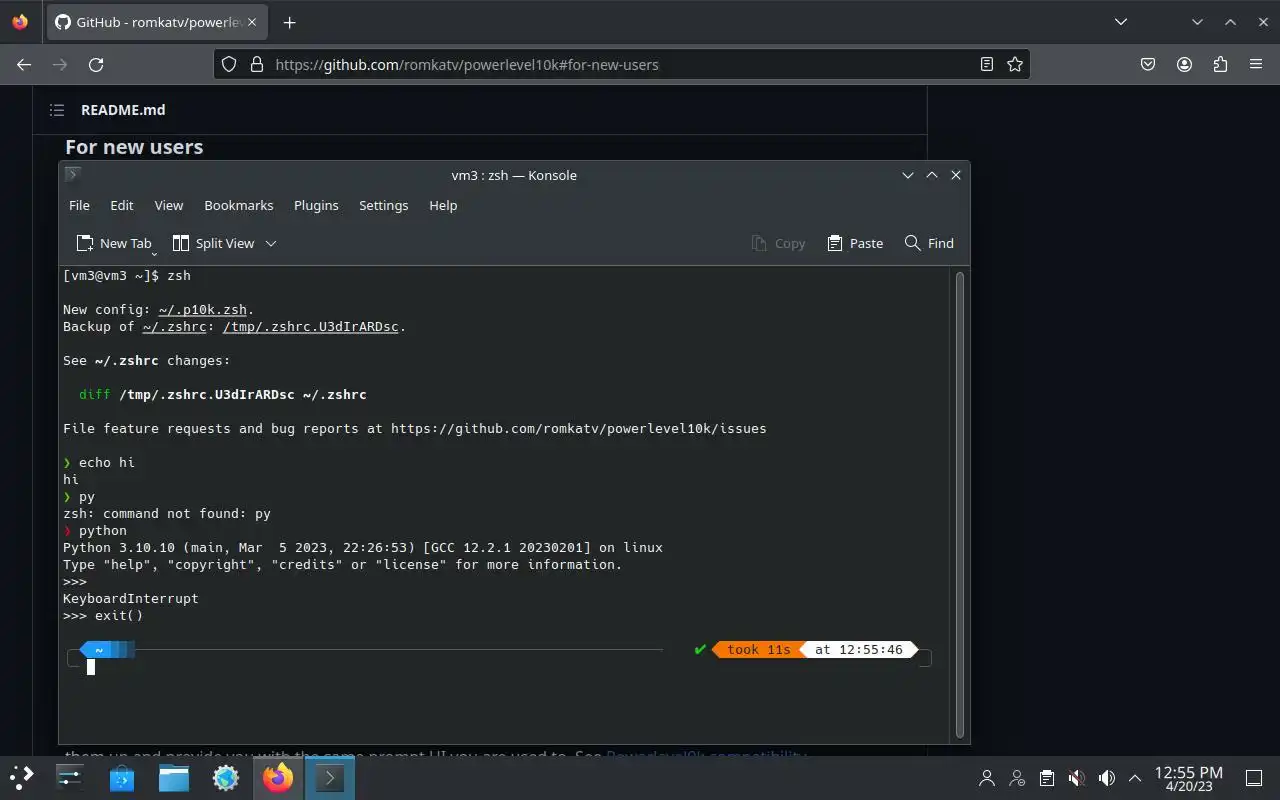Open the audio volume tray icon
1280x800 pixels.
pos(1106,778)
